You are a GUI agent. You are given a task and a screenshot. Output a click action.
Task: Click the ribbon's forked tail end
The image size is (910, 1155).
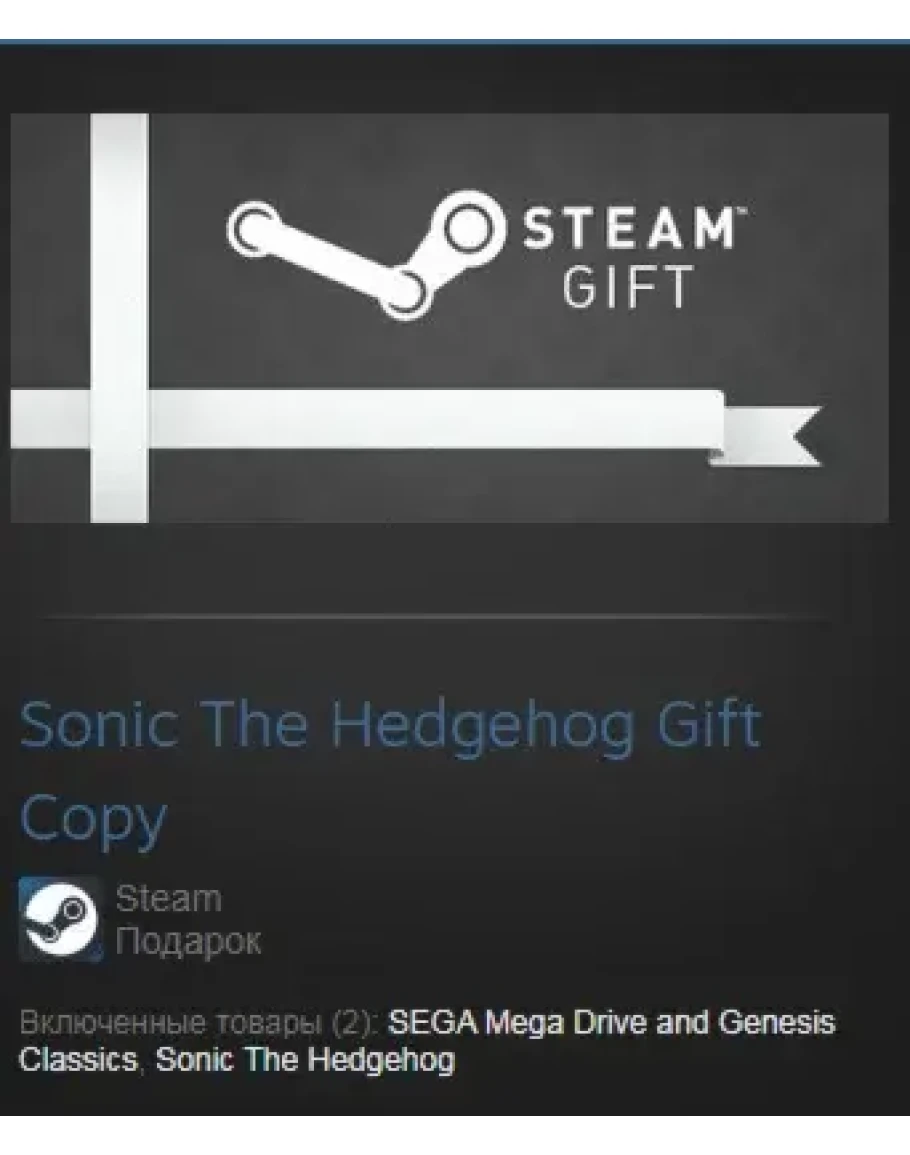coord(772,435)
